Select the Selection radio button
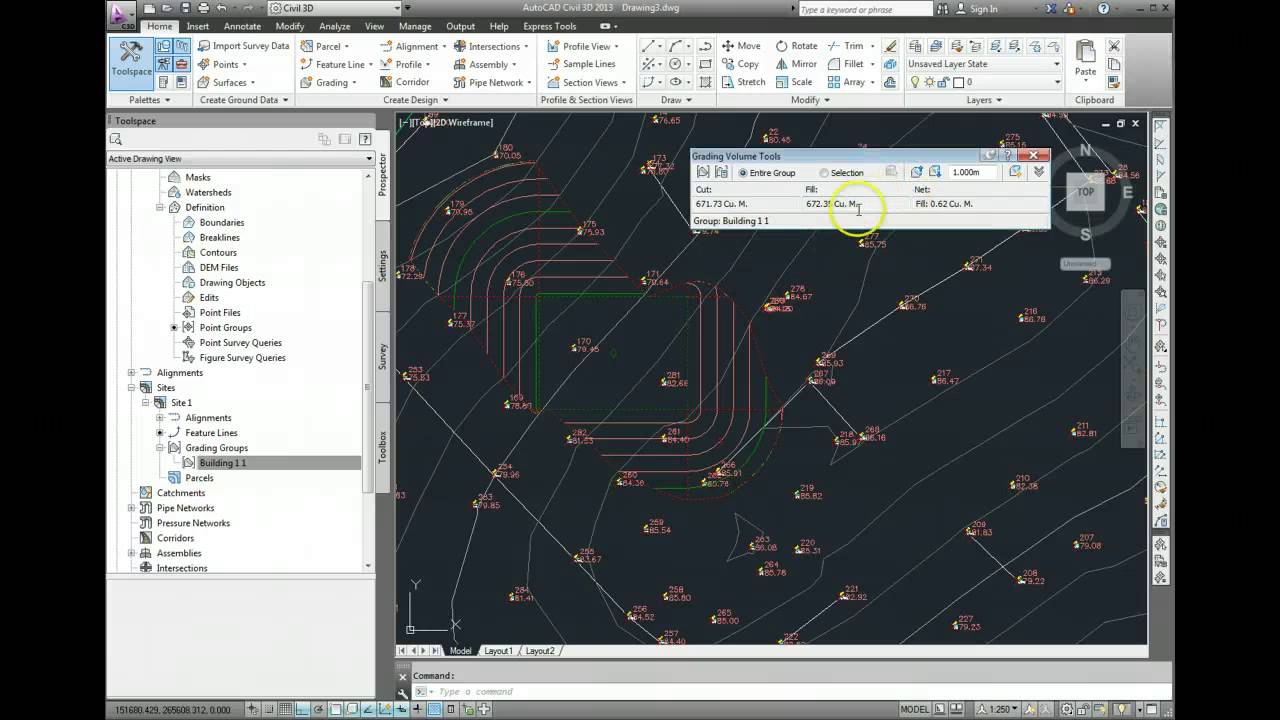The image size is (1280, 720). (824, 173)
